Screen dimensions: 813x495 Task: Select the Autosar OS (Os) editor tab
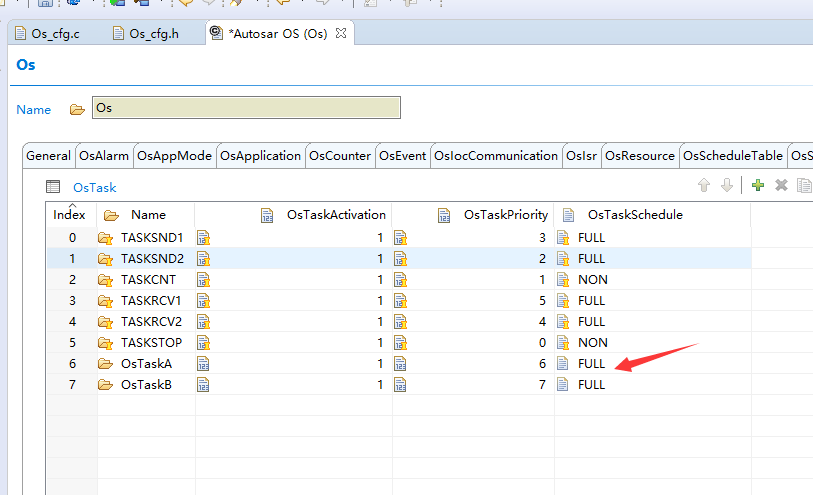point(278,34)
